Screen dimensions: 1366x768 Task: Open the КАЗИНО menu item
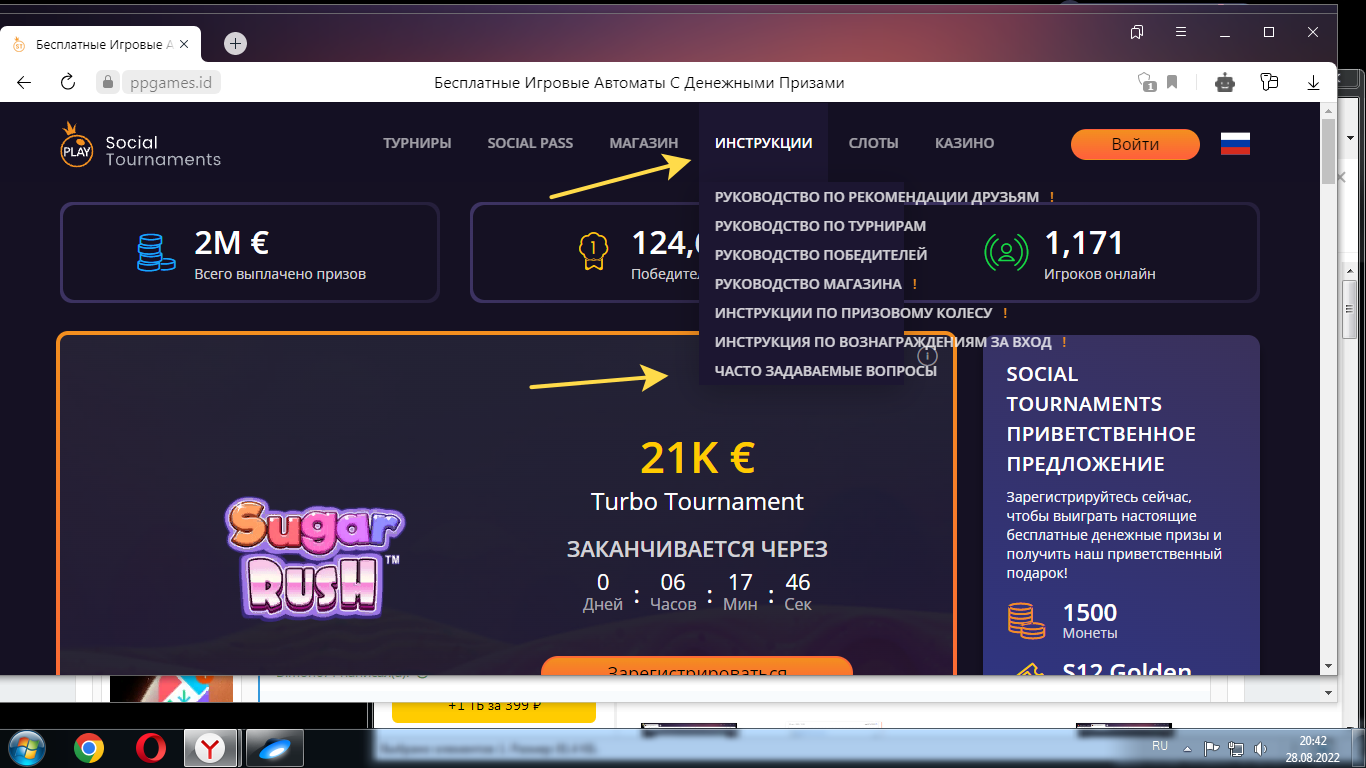[965, 143]
